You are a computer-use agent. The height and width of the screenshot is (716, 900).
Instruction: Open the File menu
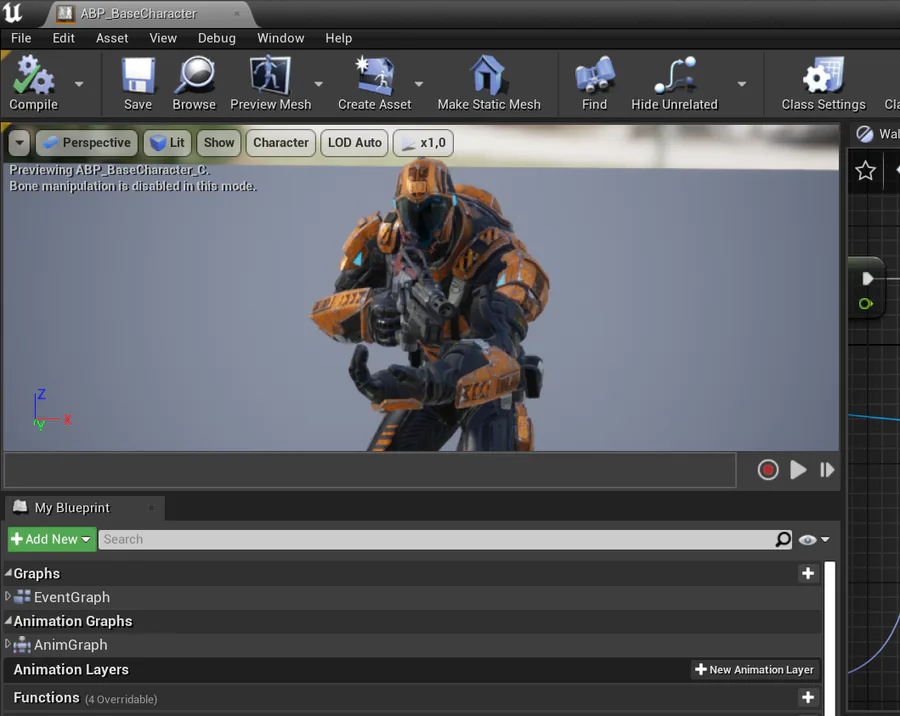click(x=21, y=38)
